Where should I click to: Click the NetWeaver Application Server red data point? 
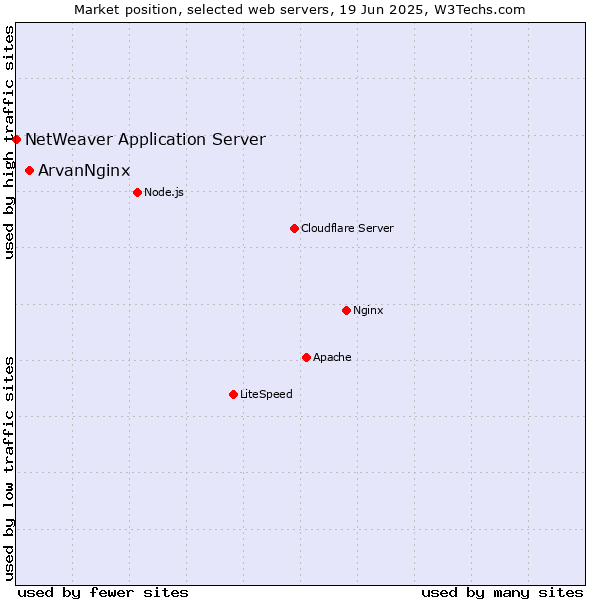tap(16, 139)
